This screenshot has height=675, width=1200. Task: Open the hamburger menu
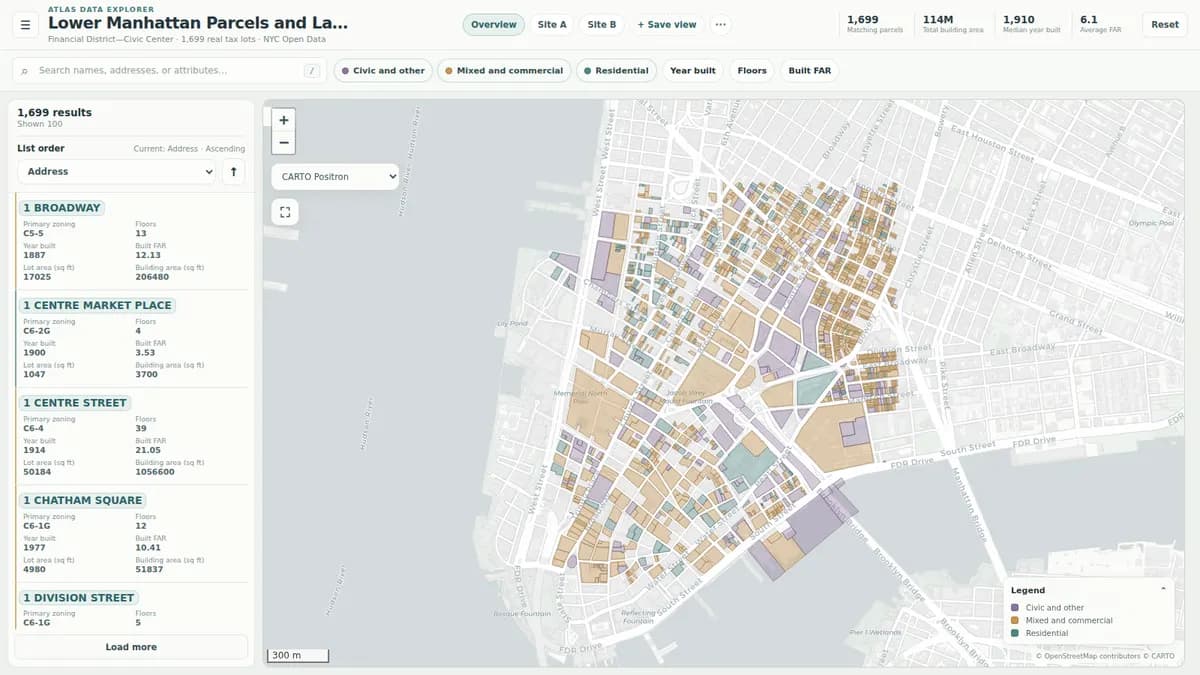(x=26, y=24)
